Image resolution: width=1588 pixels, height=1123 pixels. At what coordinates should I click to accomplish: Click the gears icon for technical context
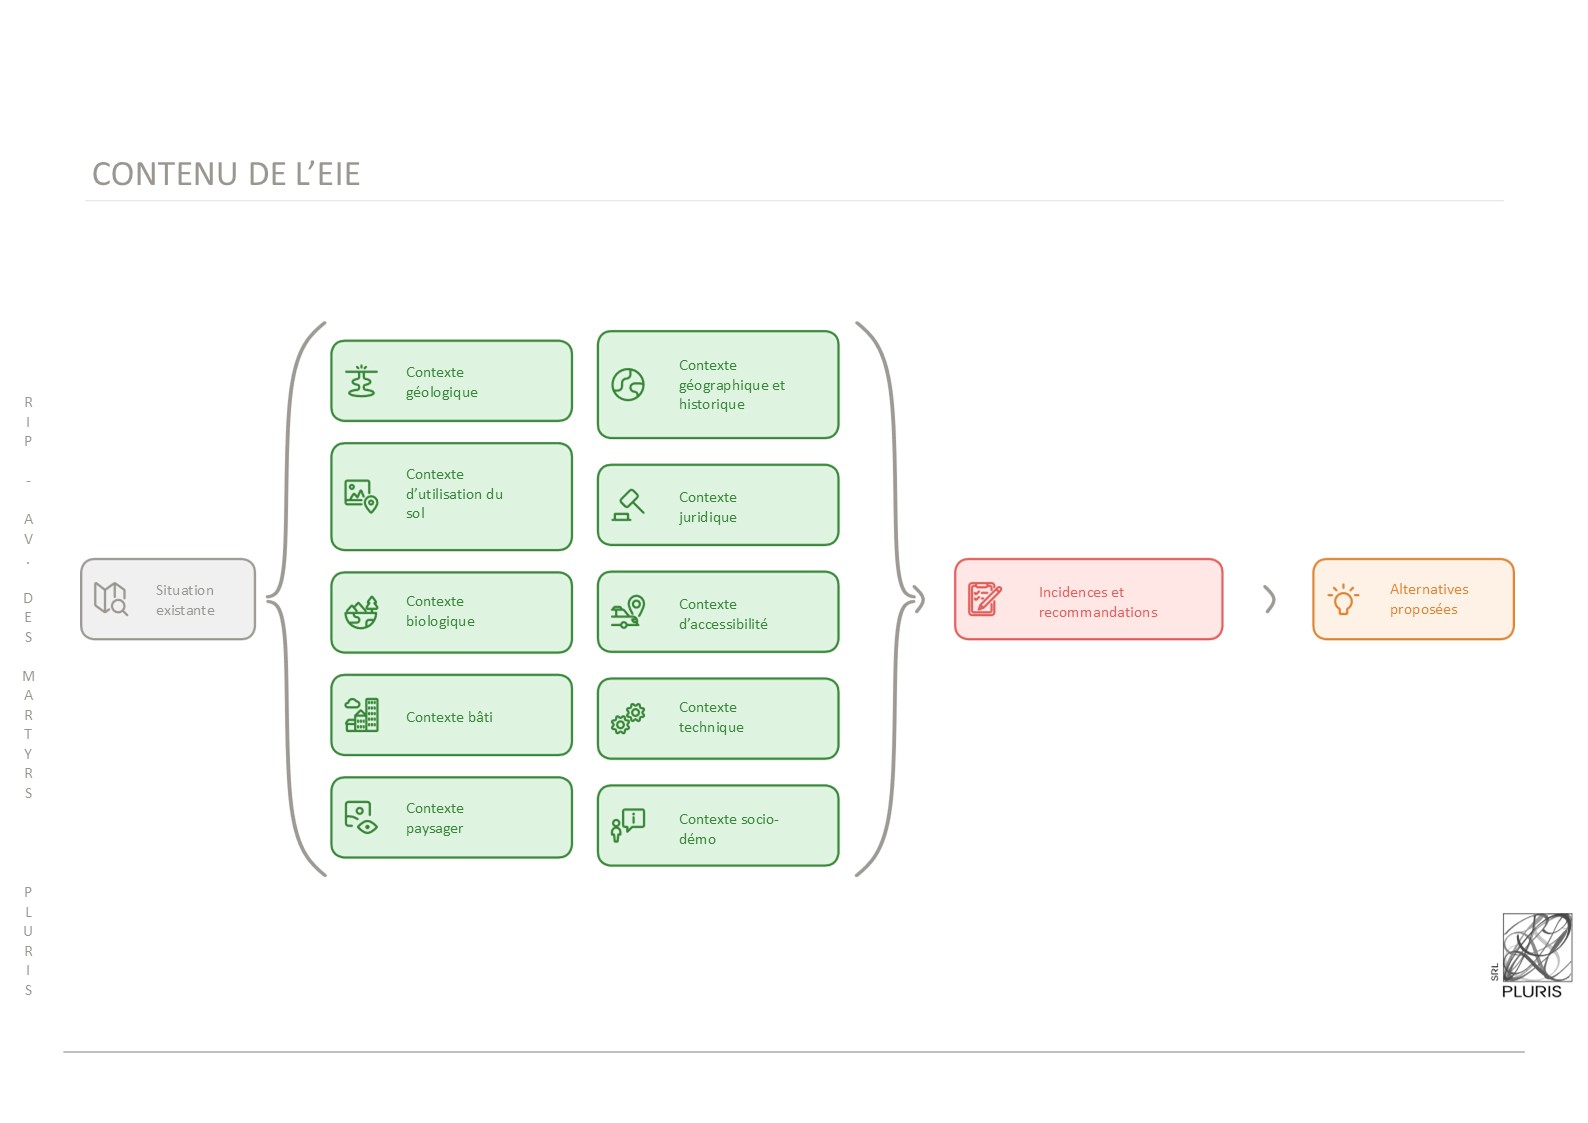pos(628,719)
